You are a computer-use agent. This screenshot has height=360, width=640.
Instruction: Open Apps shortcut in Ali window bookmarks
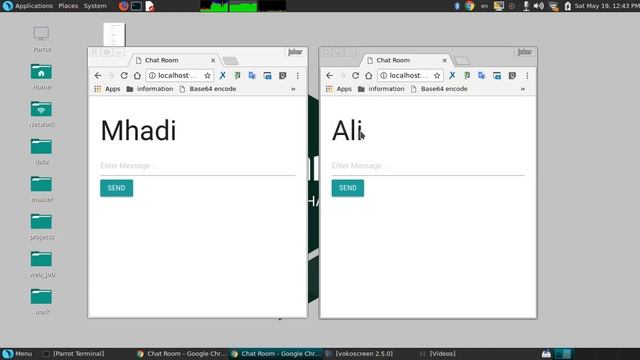[x=339, y=89]
